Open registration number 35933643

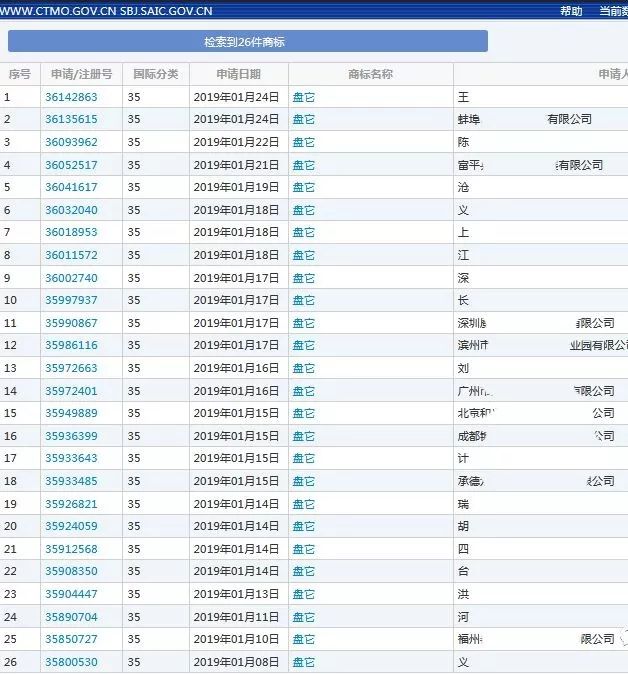coord(71,458)
